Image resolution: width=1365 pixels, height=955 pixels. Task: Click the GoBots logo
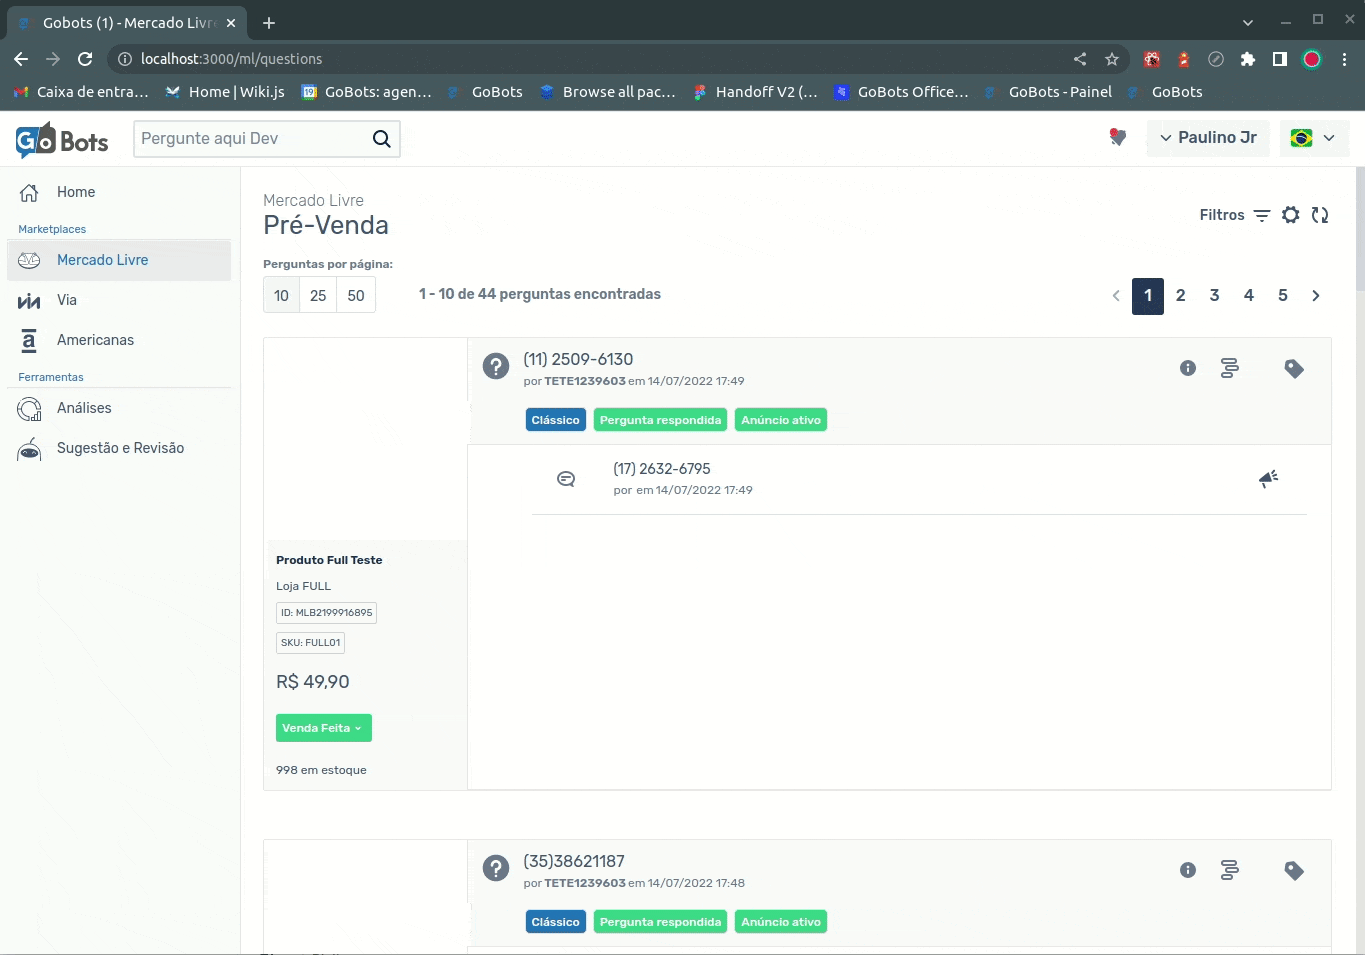coord(62,140)
